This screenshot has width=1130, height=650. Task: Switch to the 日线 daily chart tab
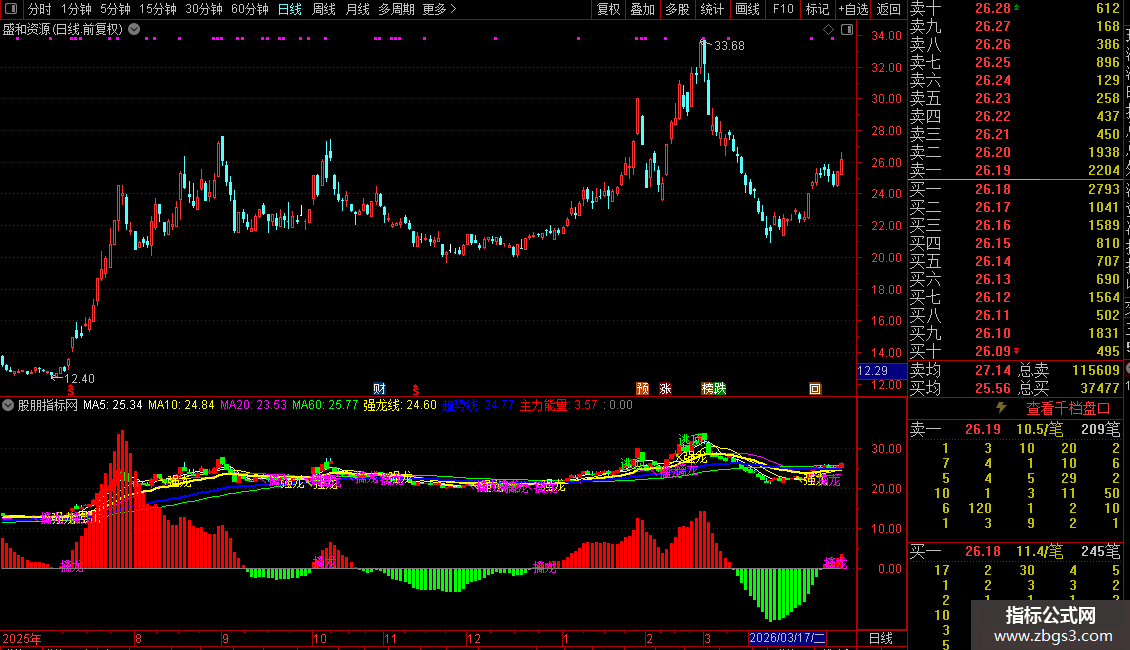point(290,9)
